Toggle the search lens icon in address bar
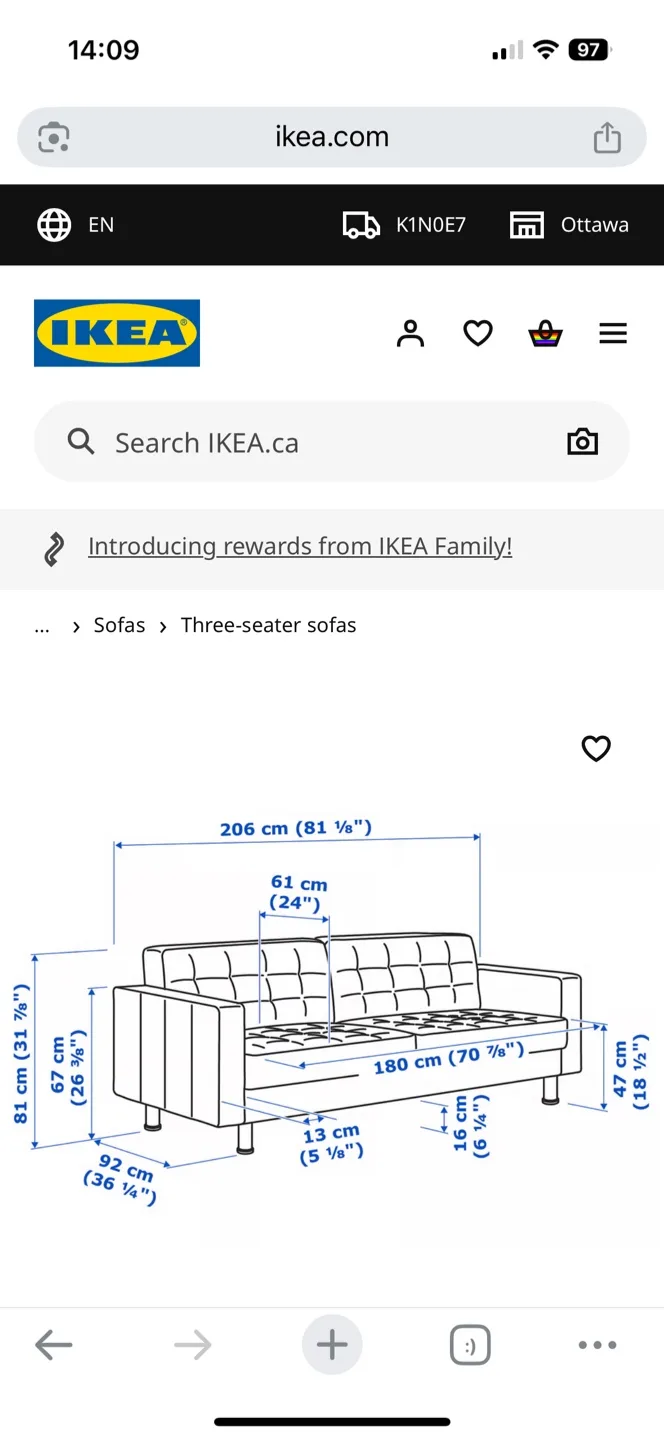This screenshot has height=1440, width=664. 52,137
